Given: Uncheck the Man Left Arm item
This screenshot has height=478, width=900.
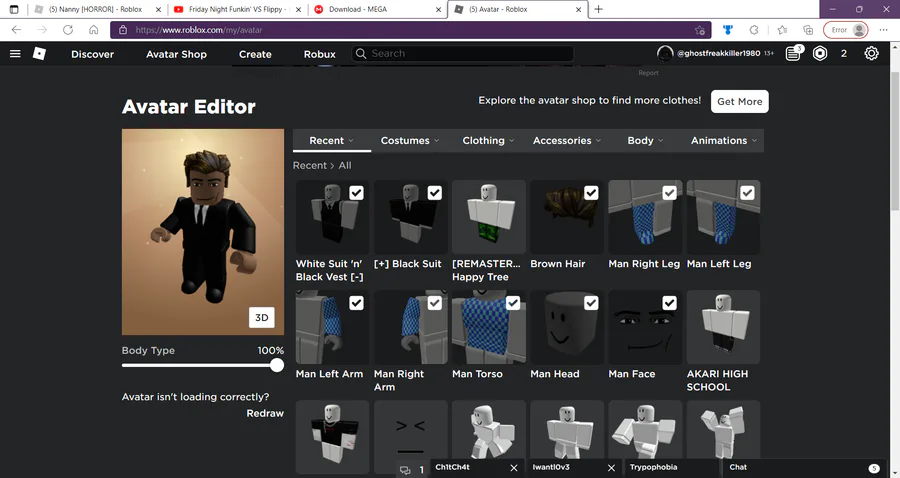Looking at the screenshot, I should click(356, 303).
